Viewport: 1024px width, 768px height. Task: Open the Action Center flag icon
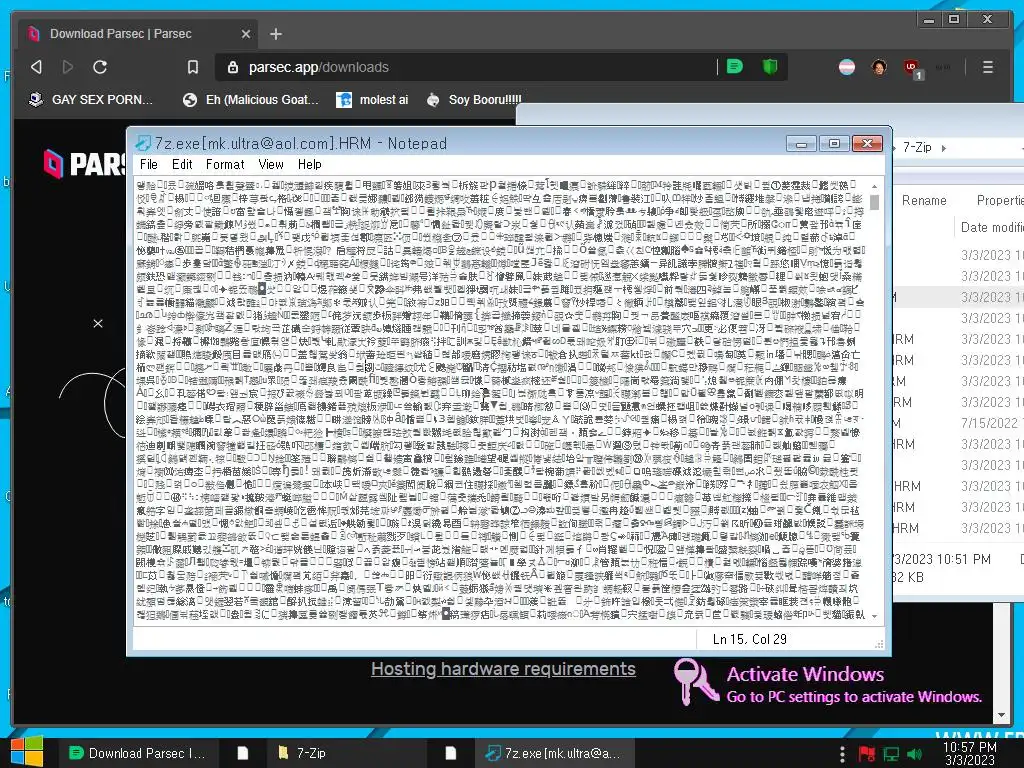click(867, 754)
